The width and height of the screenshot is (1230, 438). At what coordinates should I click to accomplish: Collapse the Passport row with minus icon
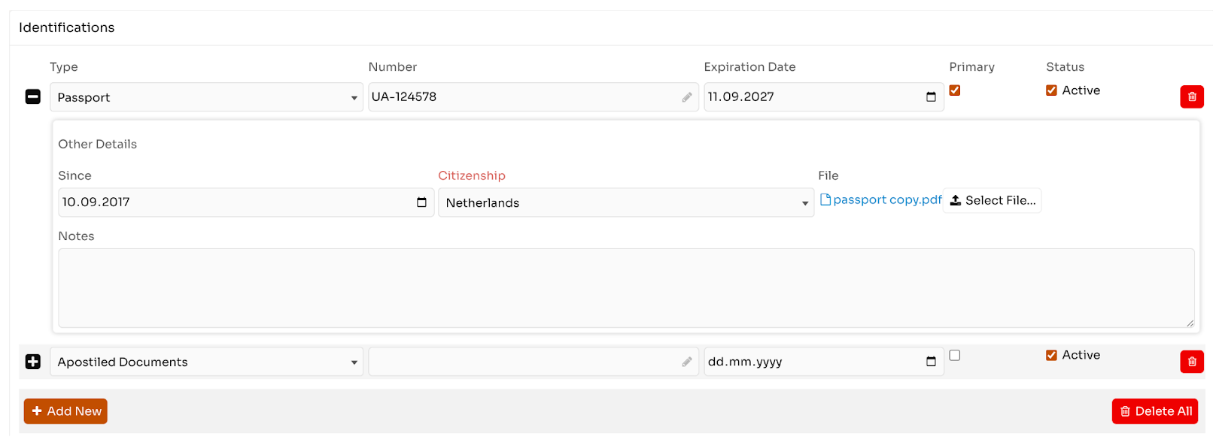point(33,97)
